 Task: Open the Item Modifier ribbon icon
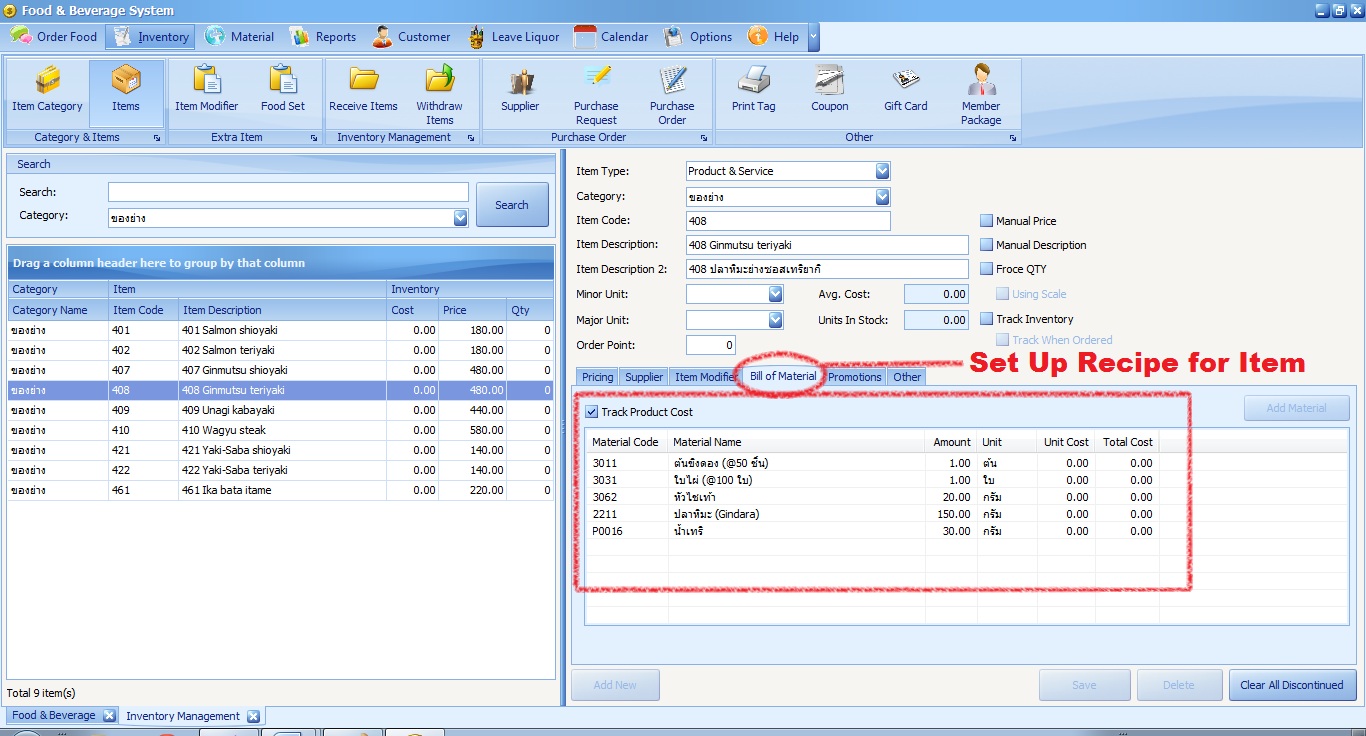tap(207, 92)
